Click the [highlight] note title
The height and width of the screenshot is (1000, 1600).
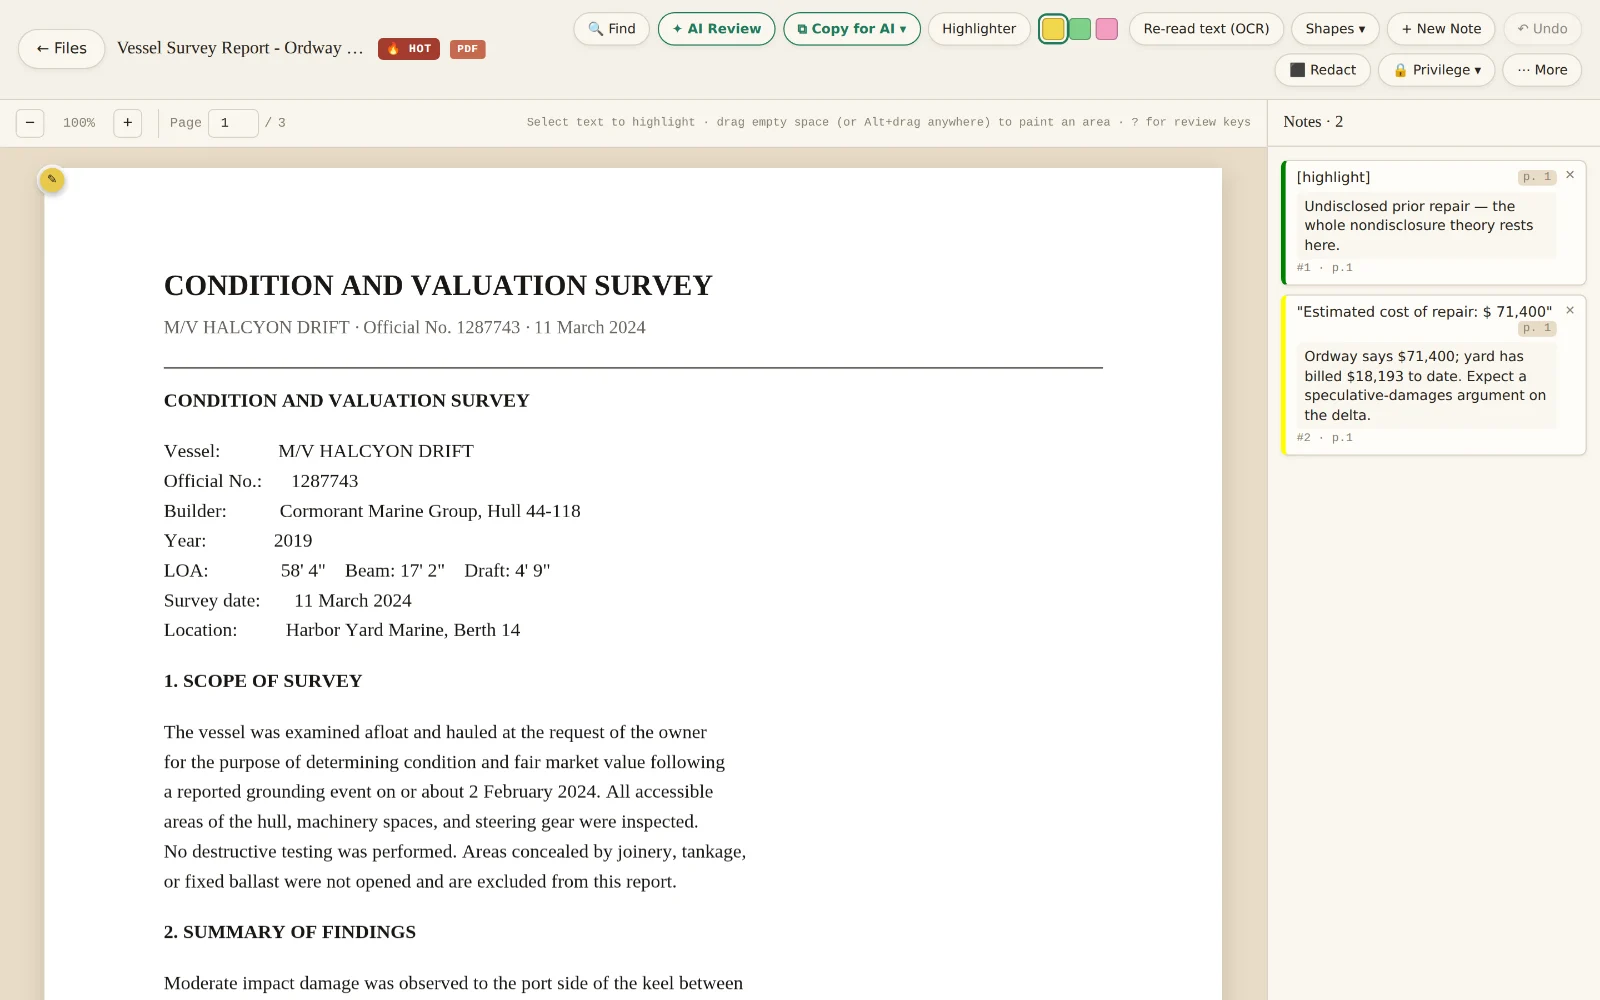1333,177
